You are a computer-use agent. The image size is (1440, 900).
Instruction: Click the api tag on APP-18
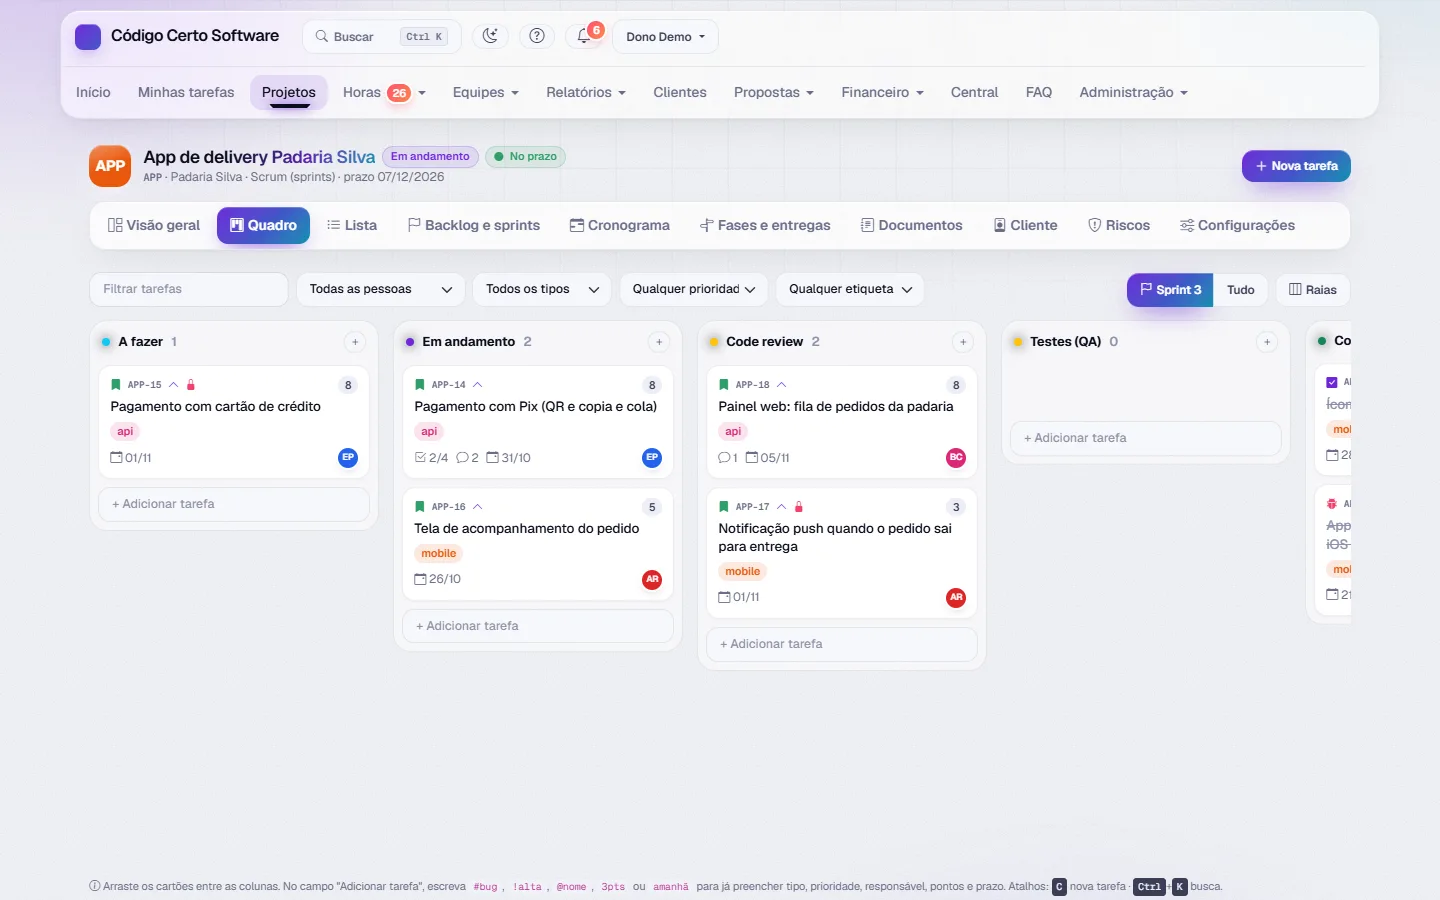(x=733, y=432)
